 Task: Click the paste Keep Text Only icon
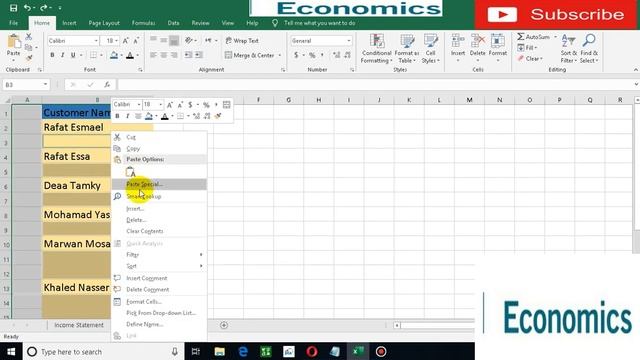click(130, 172)
